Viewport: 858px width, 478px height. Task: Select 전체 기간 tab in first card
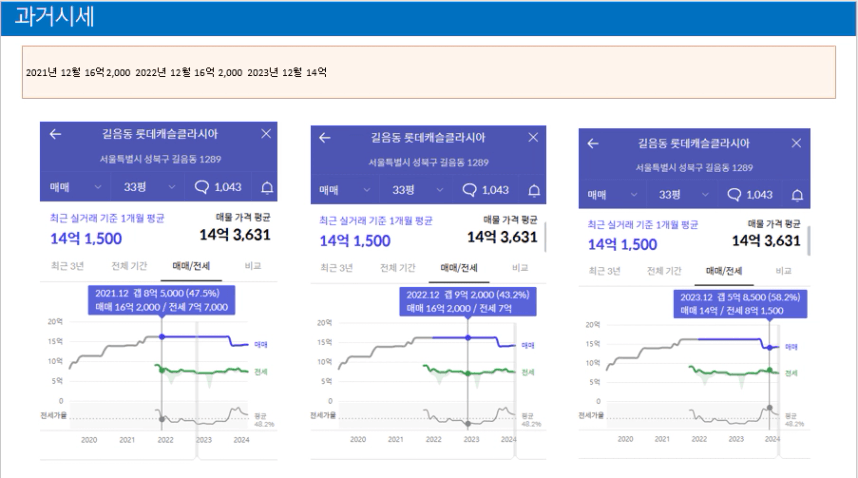[129, 266]
